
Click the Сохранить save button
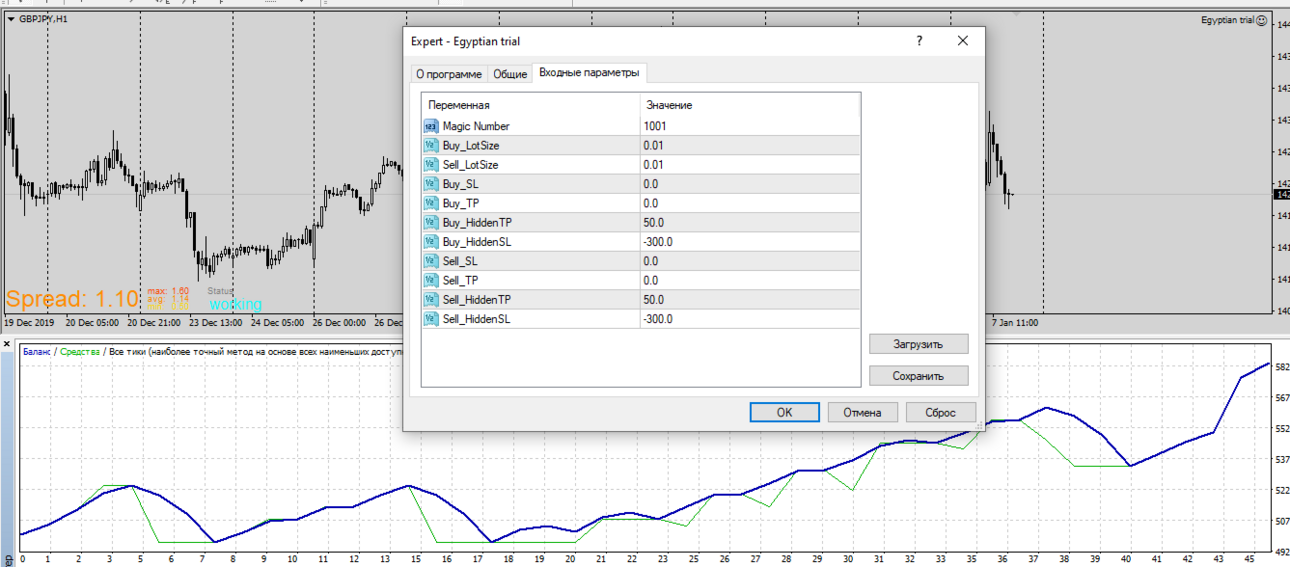click(x=918, y=376)
